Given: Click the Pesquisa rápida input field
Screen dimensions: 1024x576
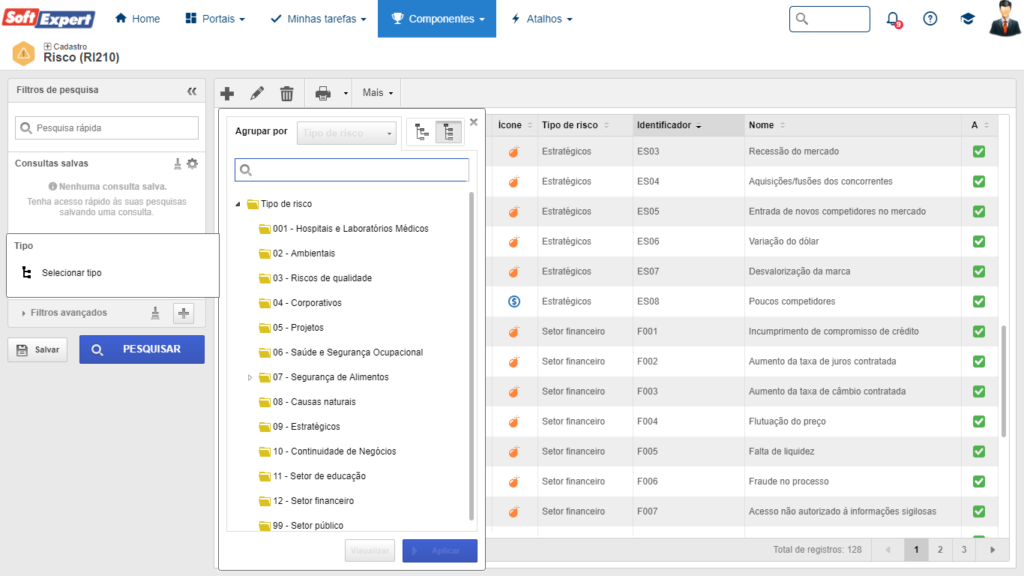Looking at the screenshot, I should pyautogui.click(x=107, y=128).
